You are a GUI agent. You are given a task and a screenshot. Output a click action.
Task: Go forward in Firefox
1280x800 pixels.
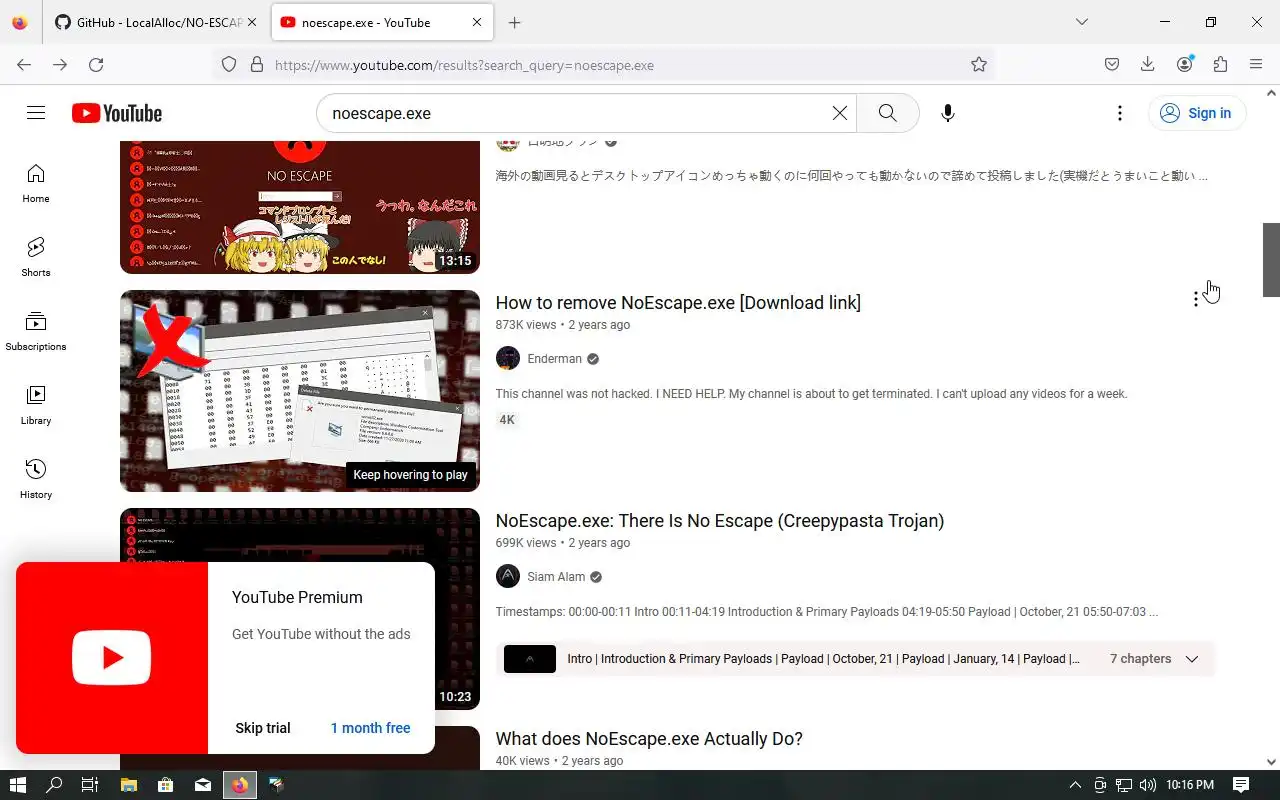tap(60, 64)
